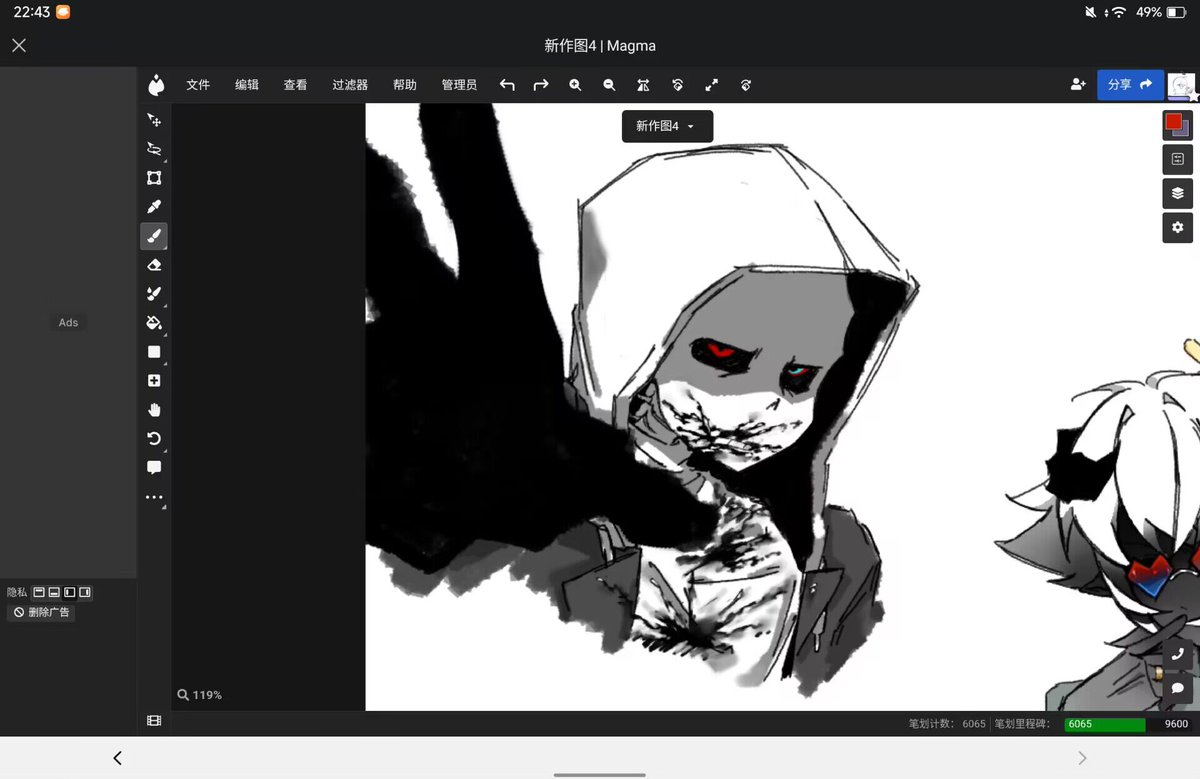Select the comment bubble tool

click(x=154, y=468)
